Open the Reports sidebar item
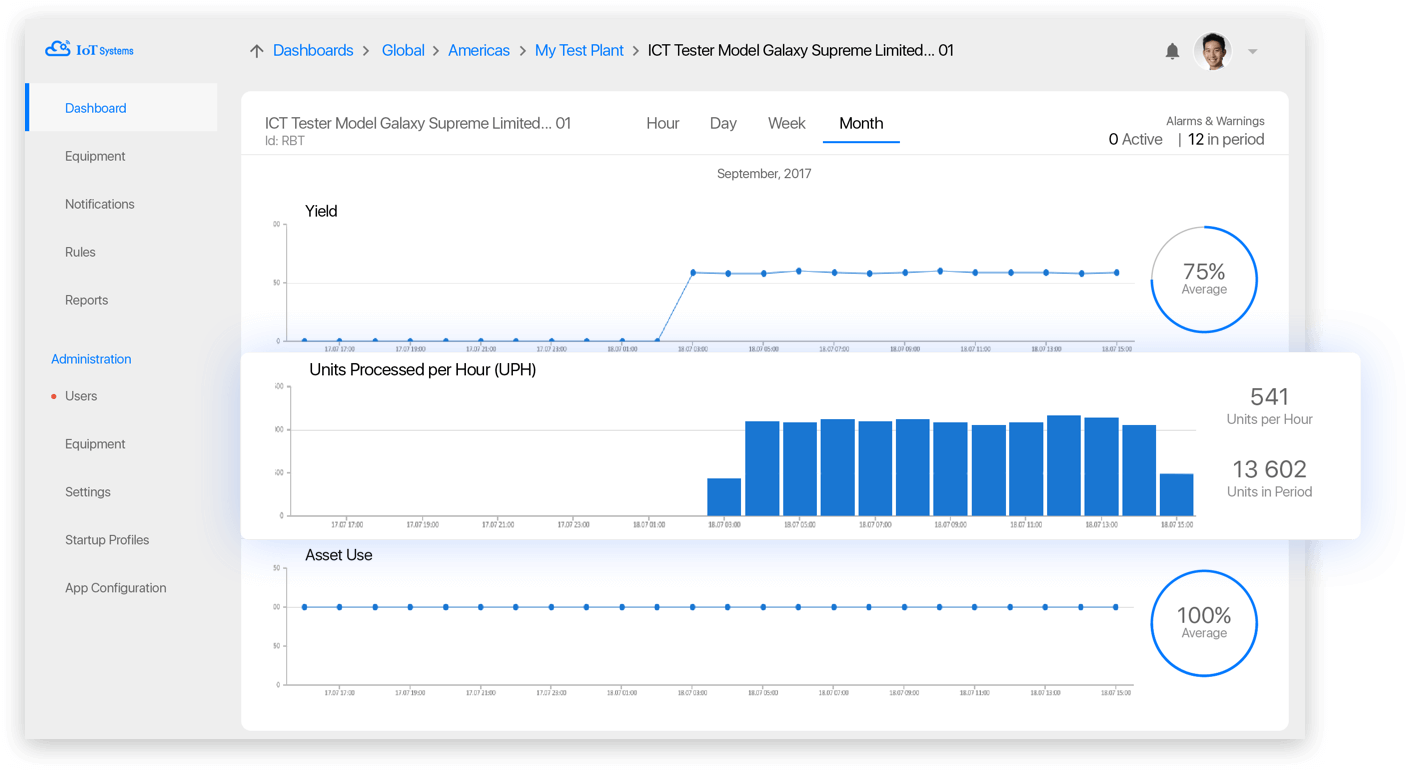The height and width of the screenshot is (770, 1411). coord(86,300)
